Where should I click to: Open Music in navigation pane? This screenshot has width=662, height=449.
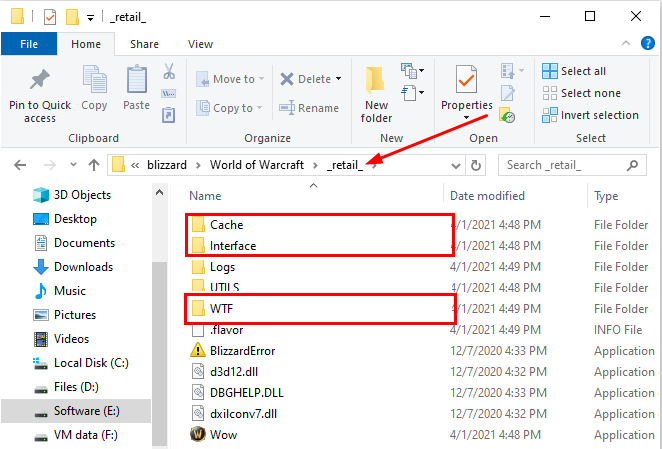tap(60, 291)
